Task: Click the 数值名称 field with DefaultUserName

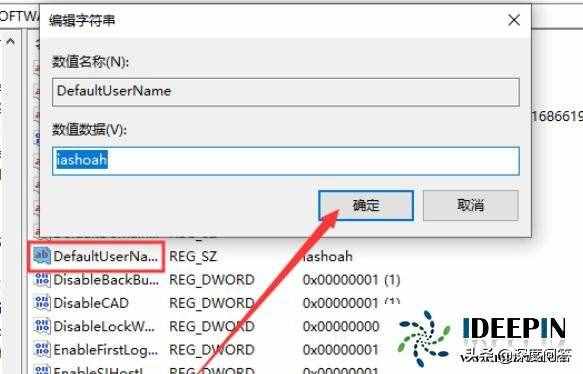Action: [x=286, y=92]
